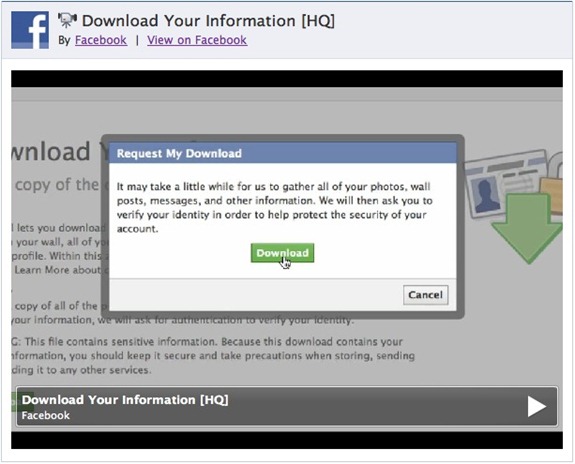Open the View on Facebook link
Screen dimensions: 575x464
(x=197, y=40)
